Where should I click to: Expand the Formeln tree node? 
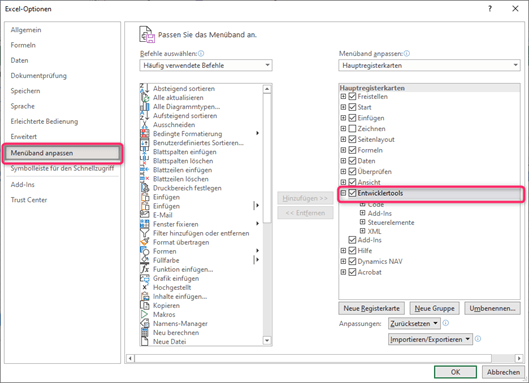tap(343, 150)
